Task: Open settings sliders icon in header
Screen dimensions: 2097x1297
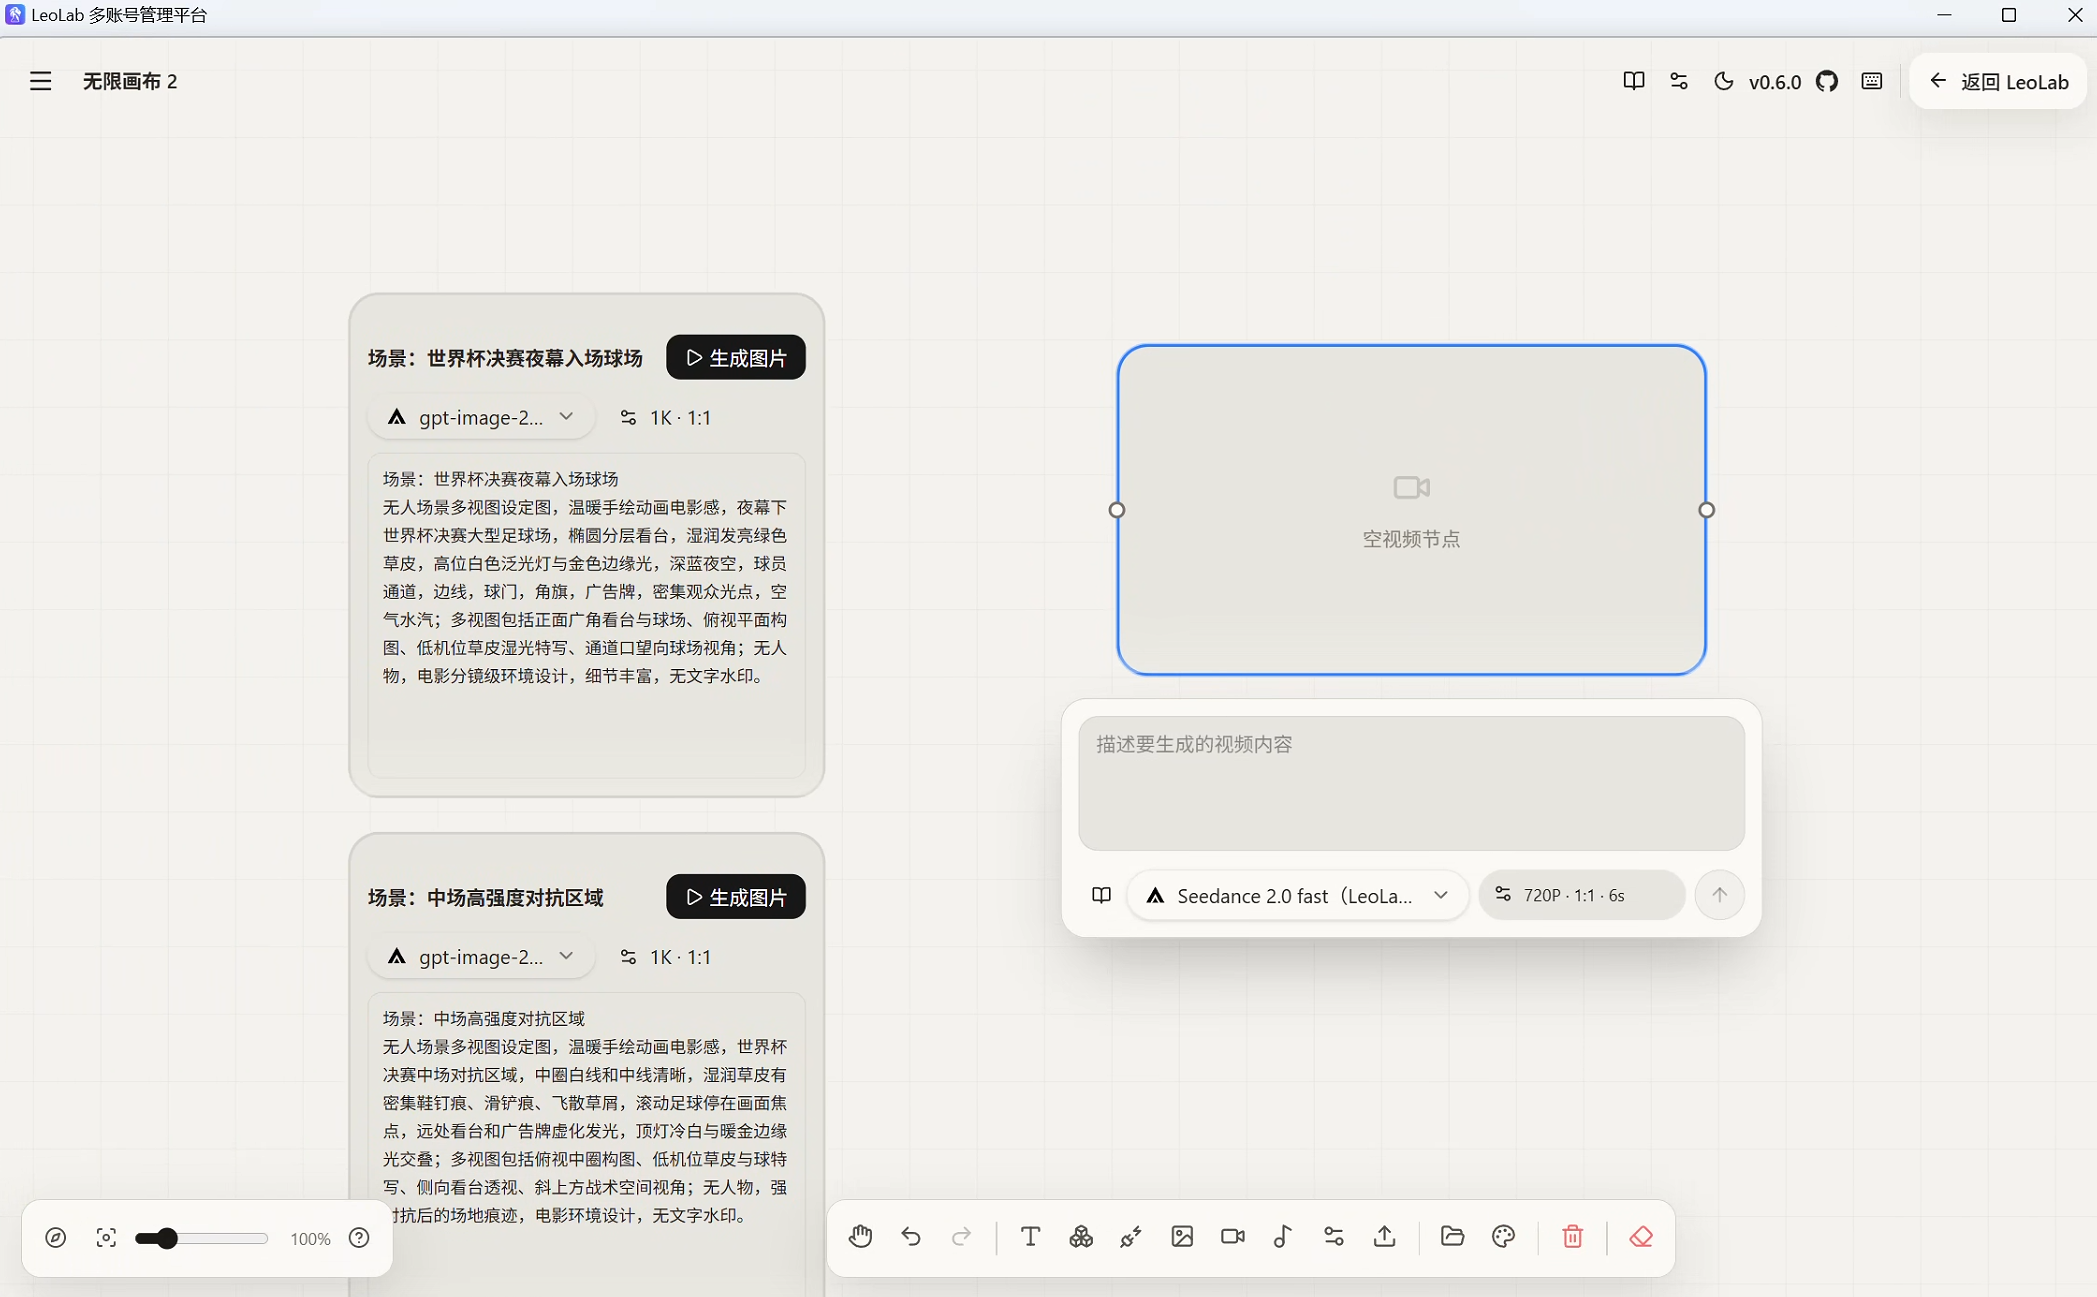Action: coord(1678,81)
